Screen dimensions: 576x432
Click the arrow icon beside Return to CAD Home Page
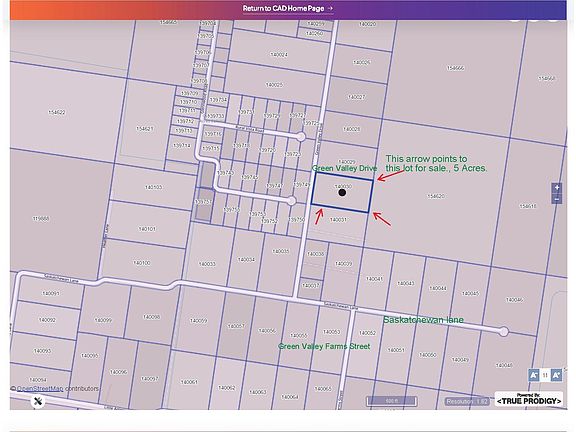330,8
